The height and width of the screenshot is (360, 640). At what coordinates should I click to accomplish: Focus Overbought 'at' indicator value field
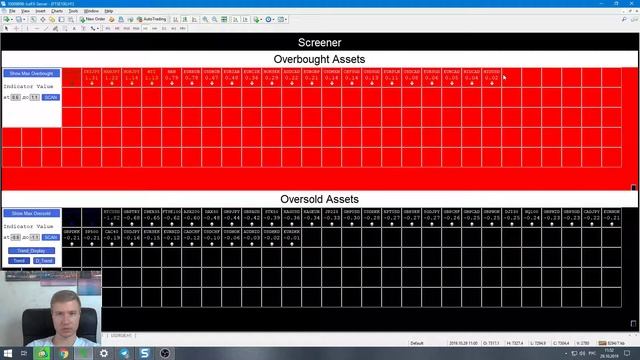click(x=16, y=98)
